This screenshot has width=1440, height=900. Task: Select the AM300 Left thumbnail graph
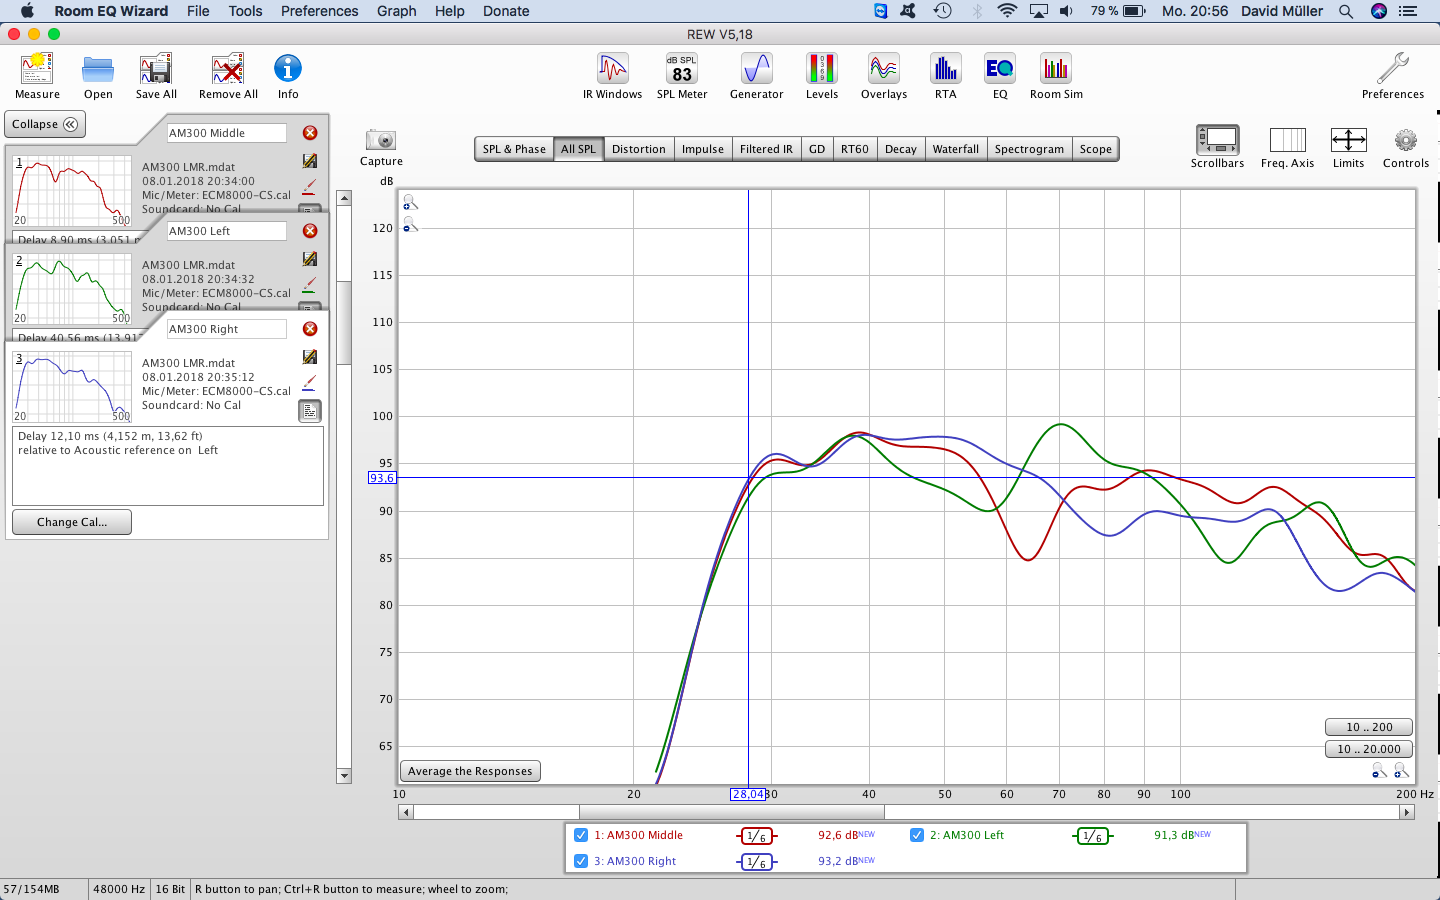pyautogui.click(x=72, y=289)
